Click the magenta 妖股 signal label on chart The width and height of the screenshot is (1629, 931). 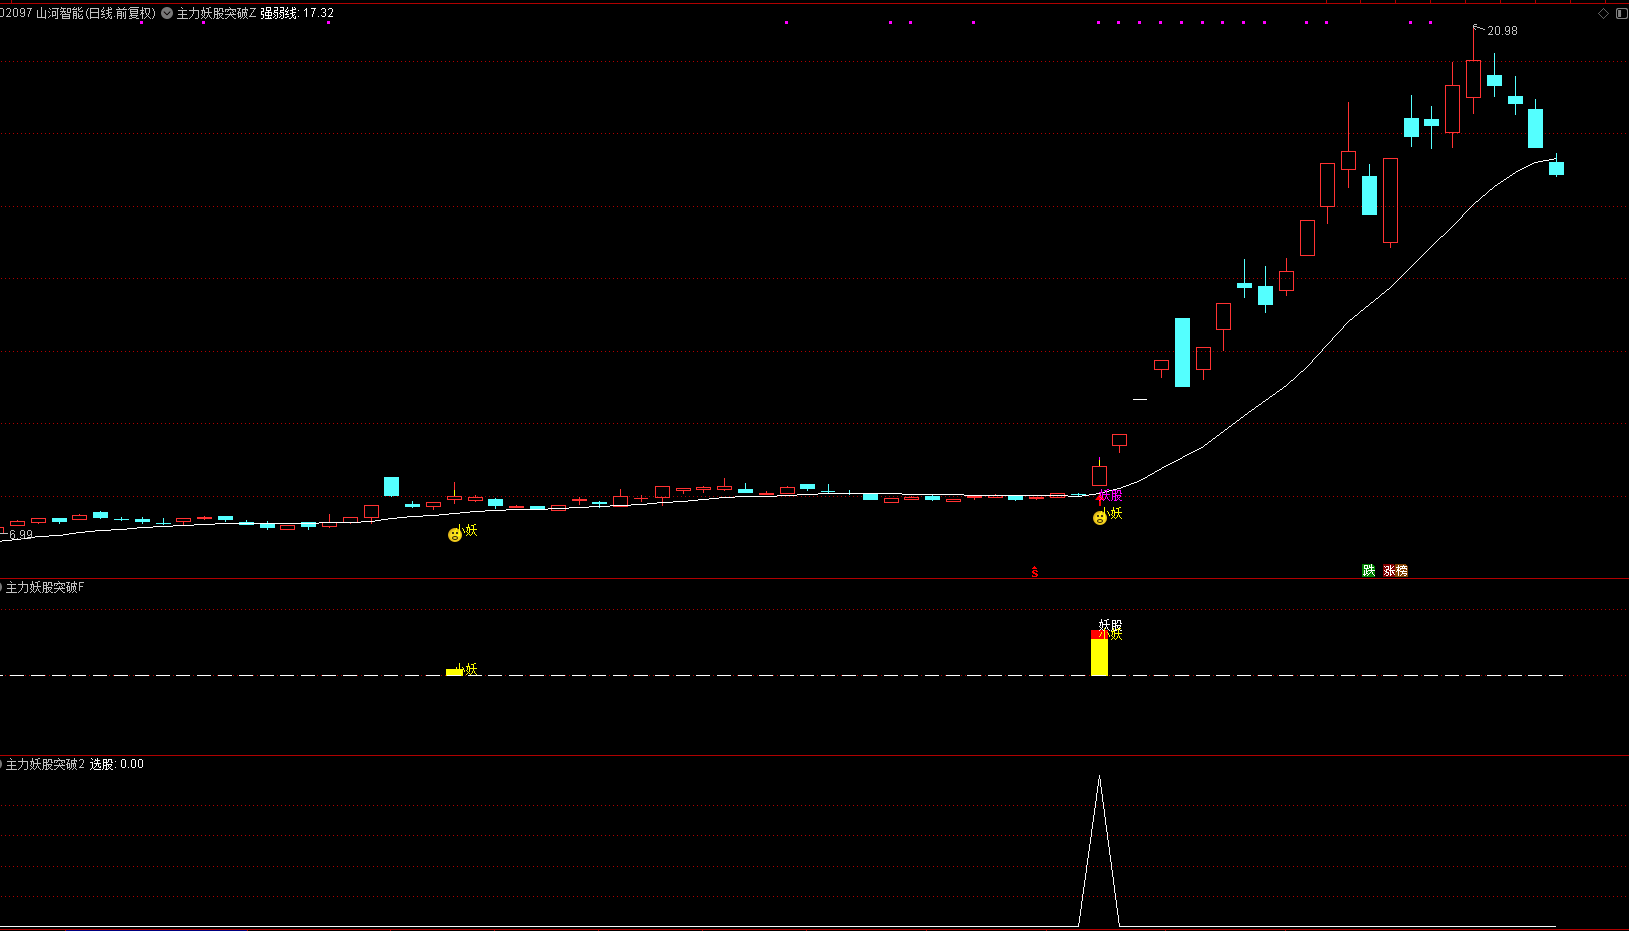tap(1110, 496)
